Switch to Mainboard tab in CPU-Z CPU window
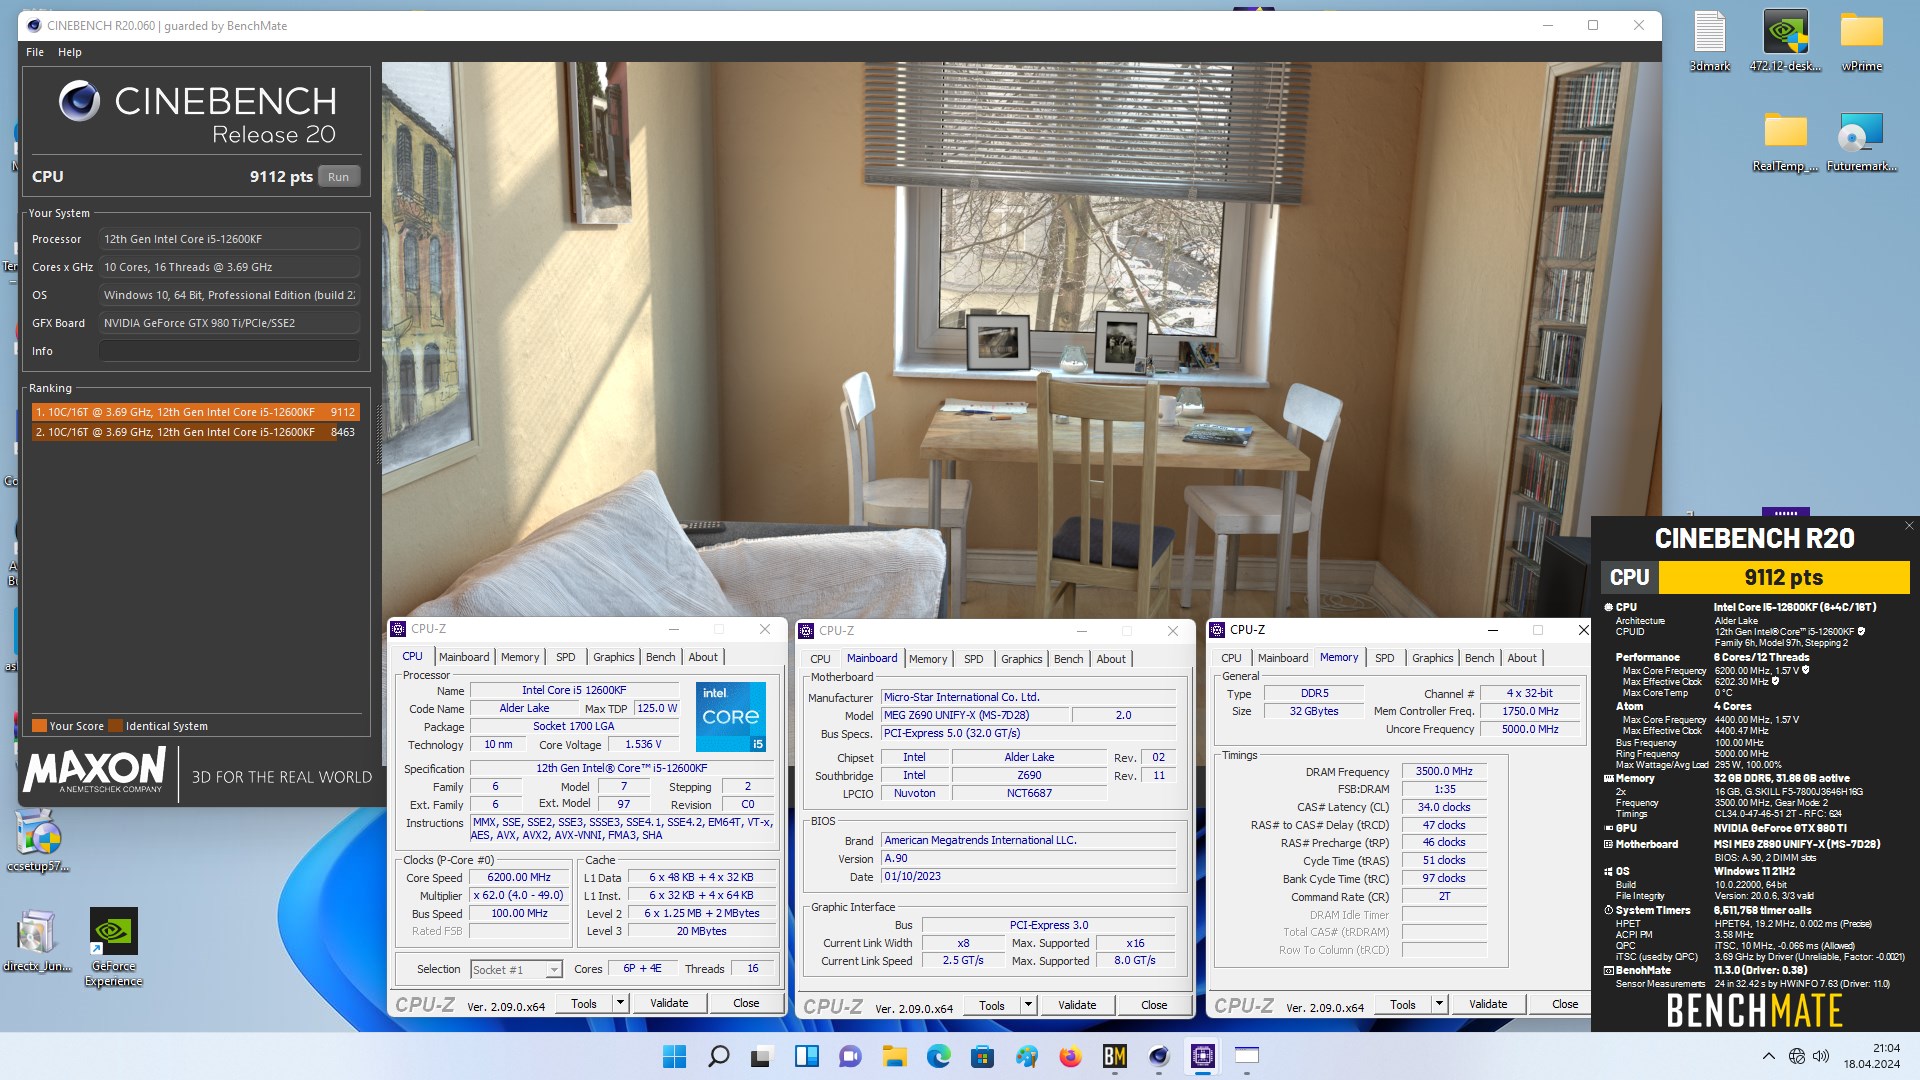The width and height of the screenshot is (1920, 1080). pos(464,657)
